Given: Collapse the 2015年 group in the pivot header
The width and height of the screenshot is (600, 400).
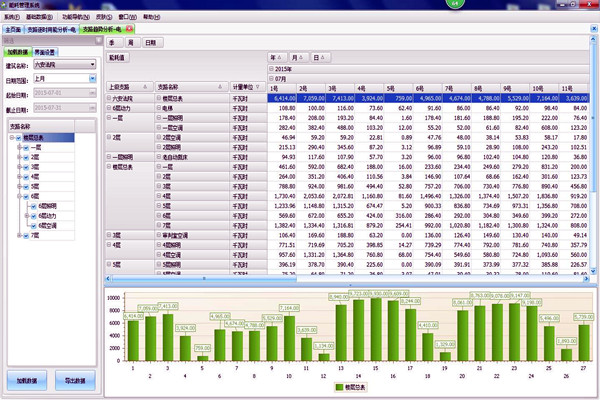Looking at the screenshot, I should [x=271, y=68].
